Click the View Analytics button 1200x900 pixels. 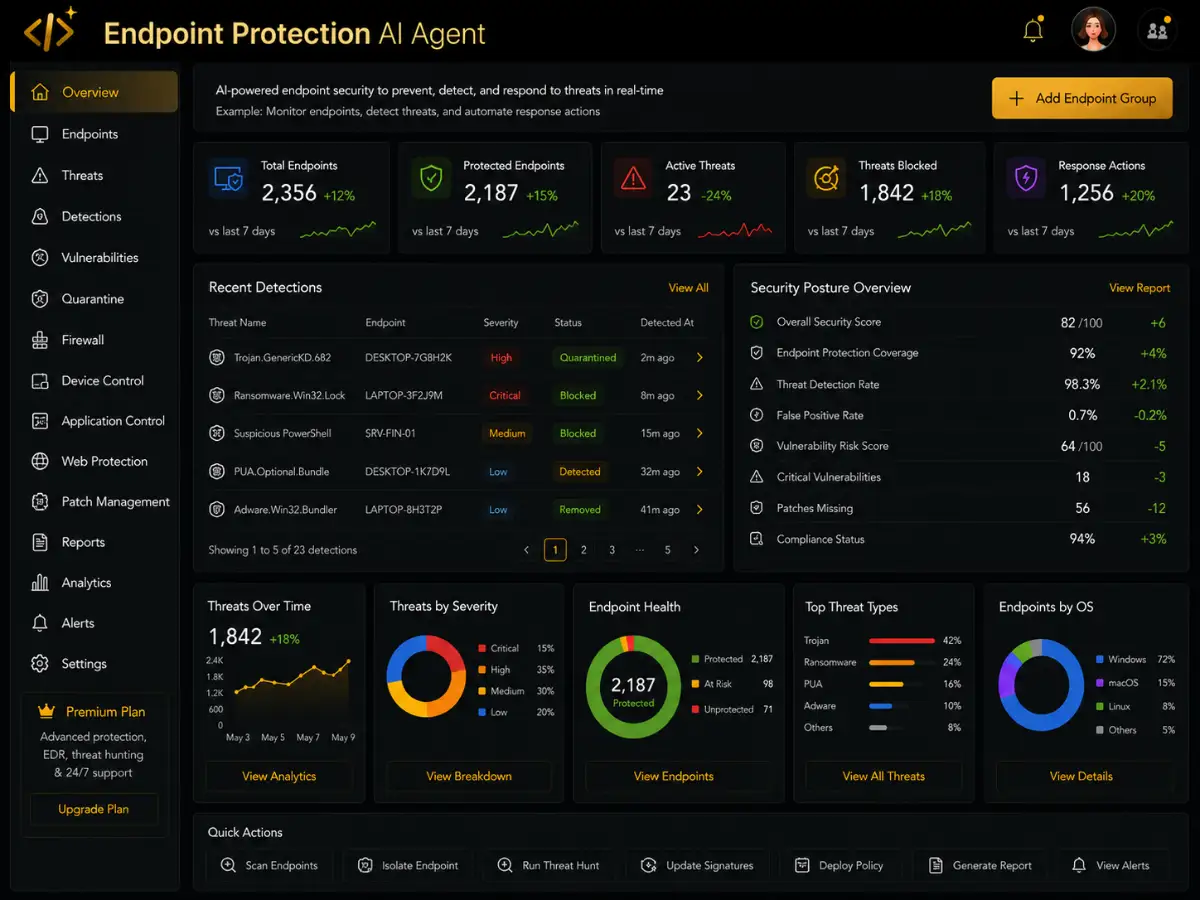[279, 776]
